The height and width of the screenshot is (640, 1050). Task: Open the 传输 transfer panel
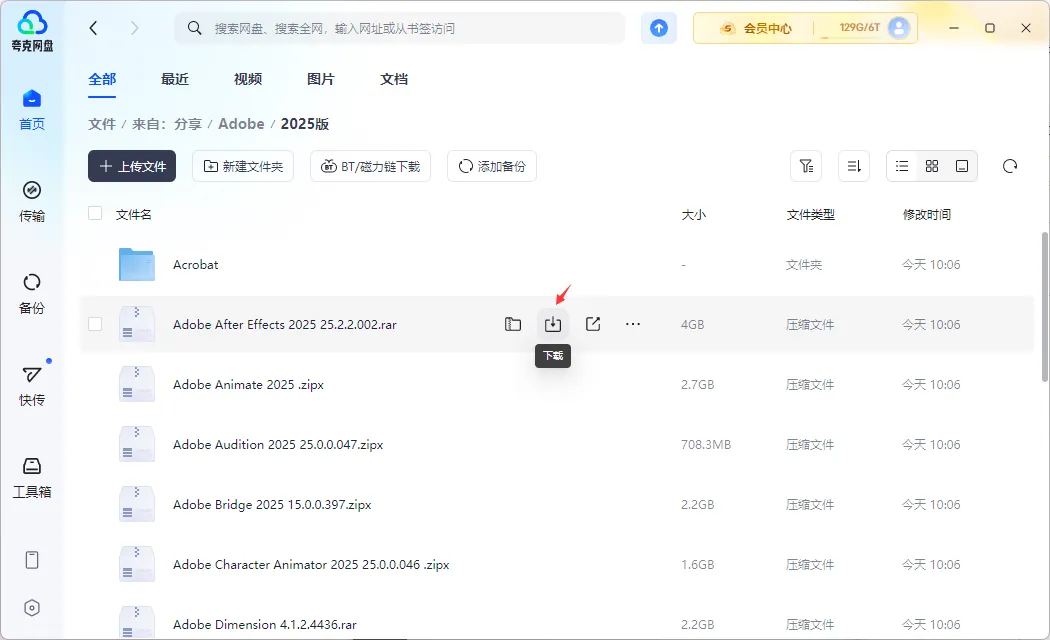(31, 202)
